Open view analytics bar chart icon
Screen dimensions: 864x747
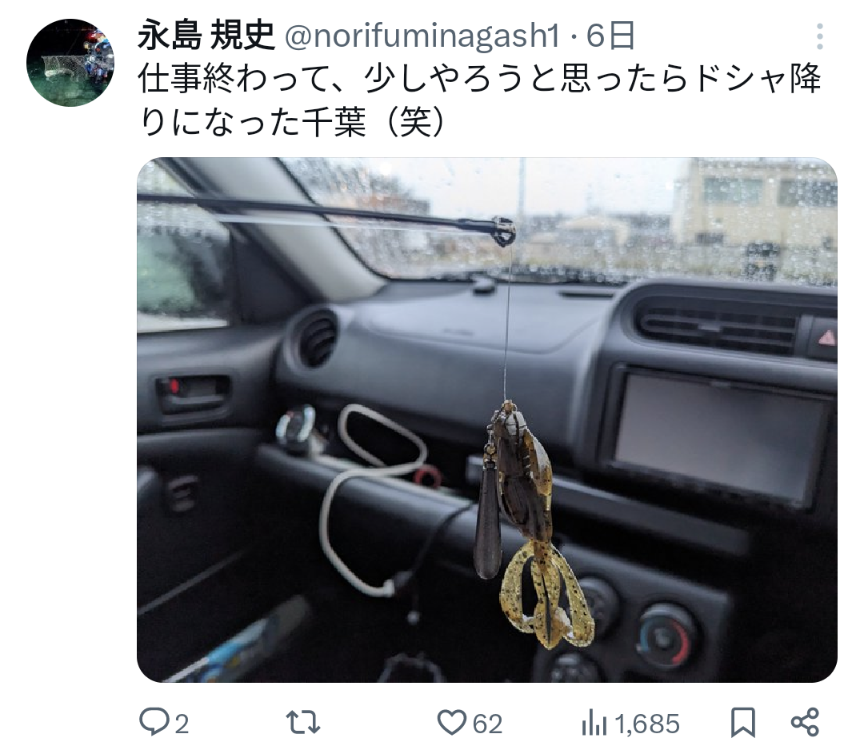pos(593,723)
